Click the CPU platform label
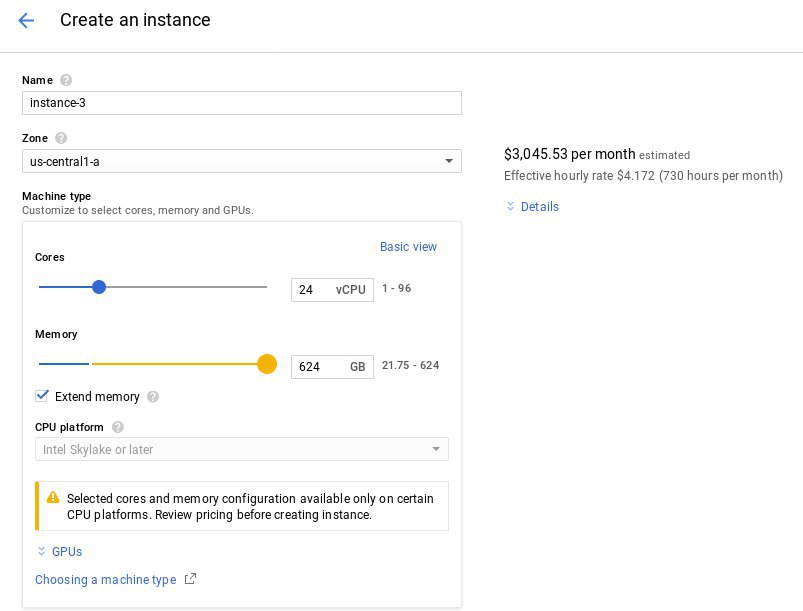This screenshot has height=611, width=803. point(69,427)
